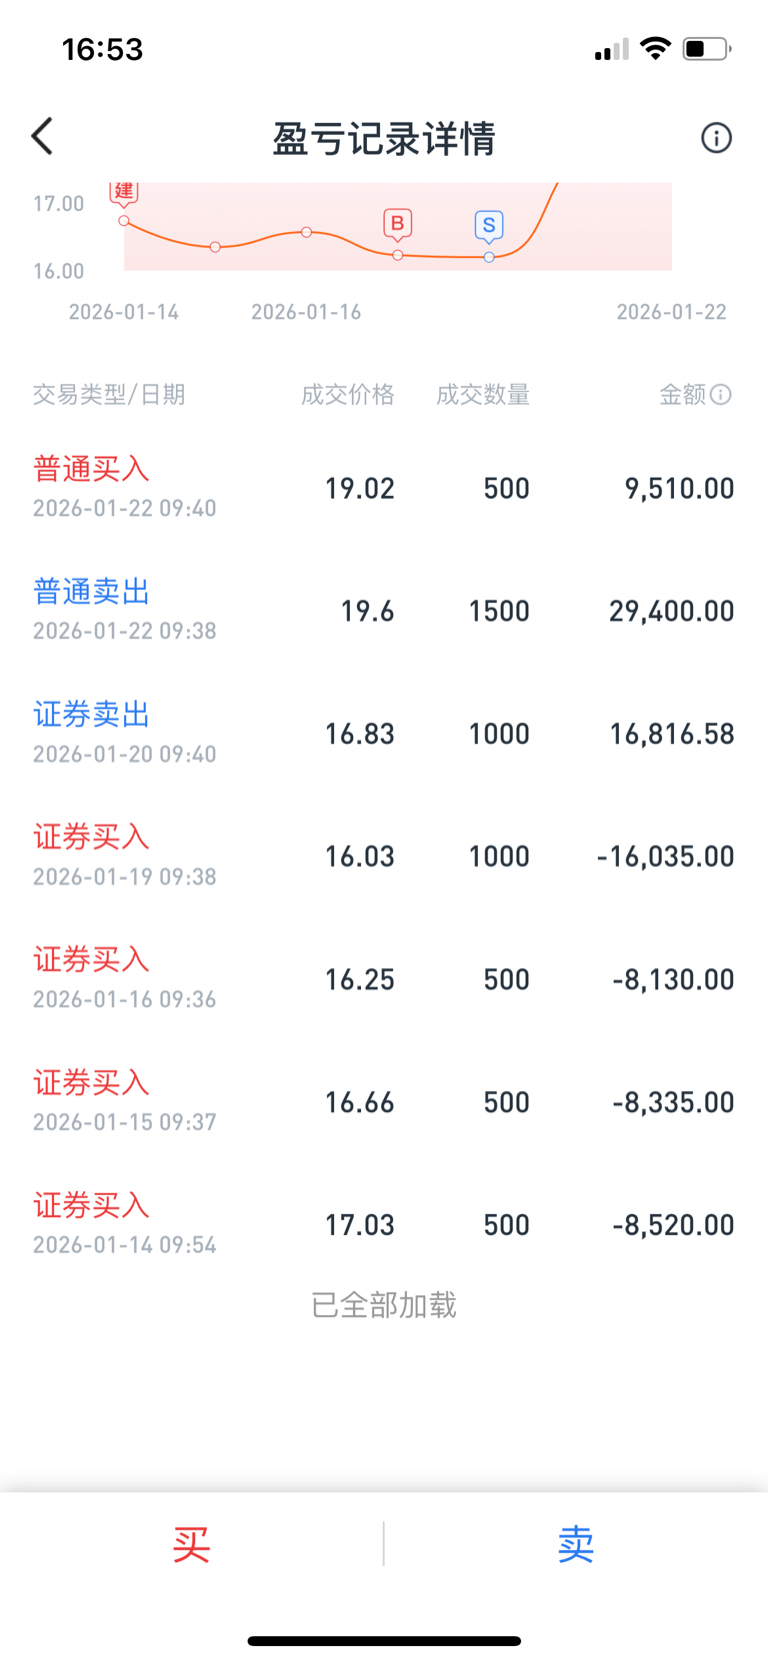This screenshot has width=768, height=1663.
Task: Tap the info icon beside 金额
Action: (x=721, y=395)
